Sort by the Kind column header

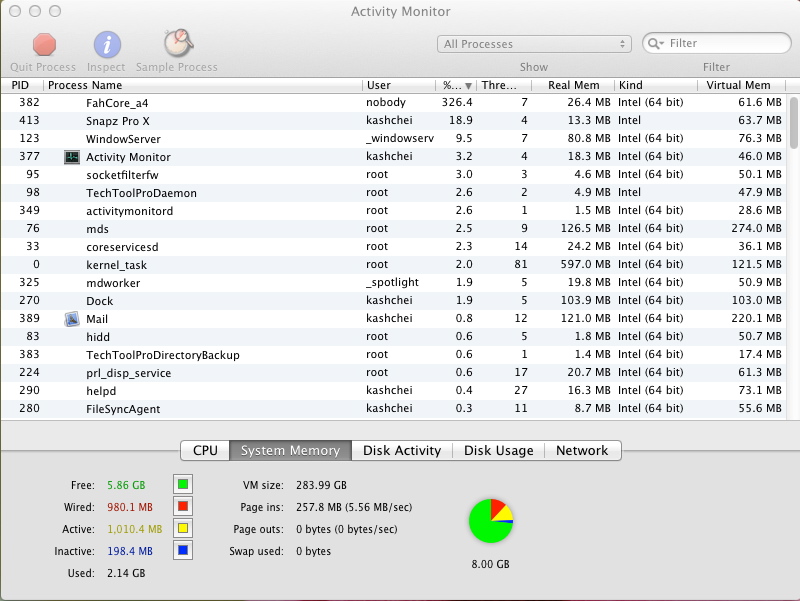pyautogui.click(x=656, y=85)
